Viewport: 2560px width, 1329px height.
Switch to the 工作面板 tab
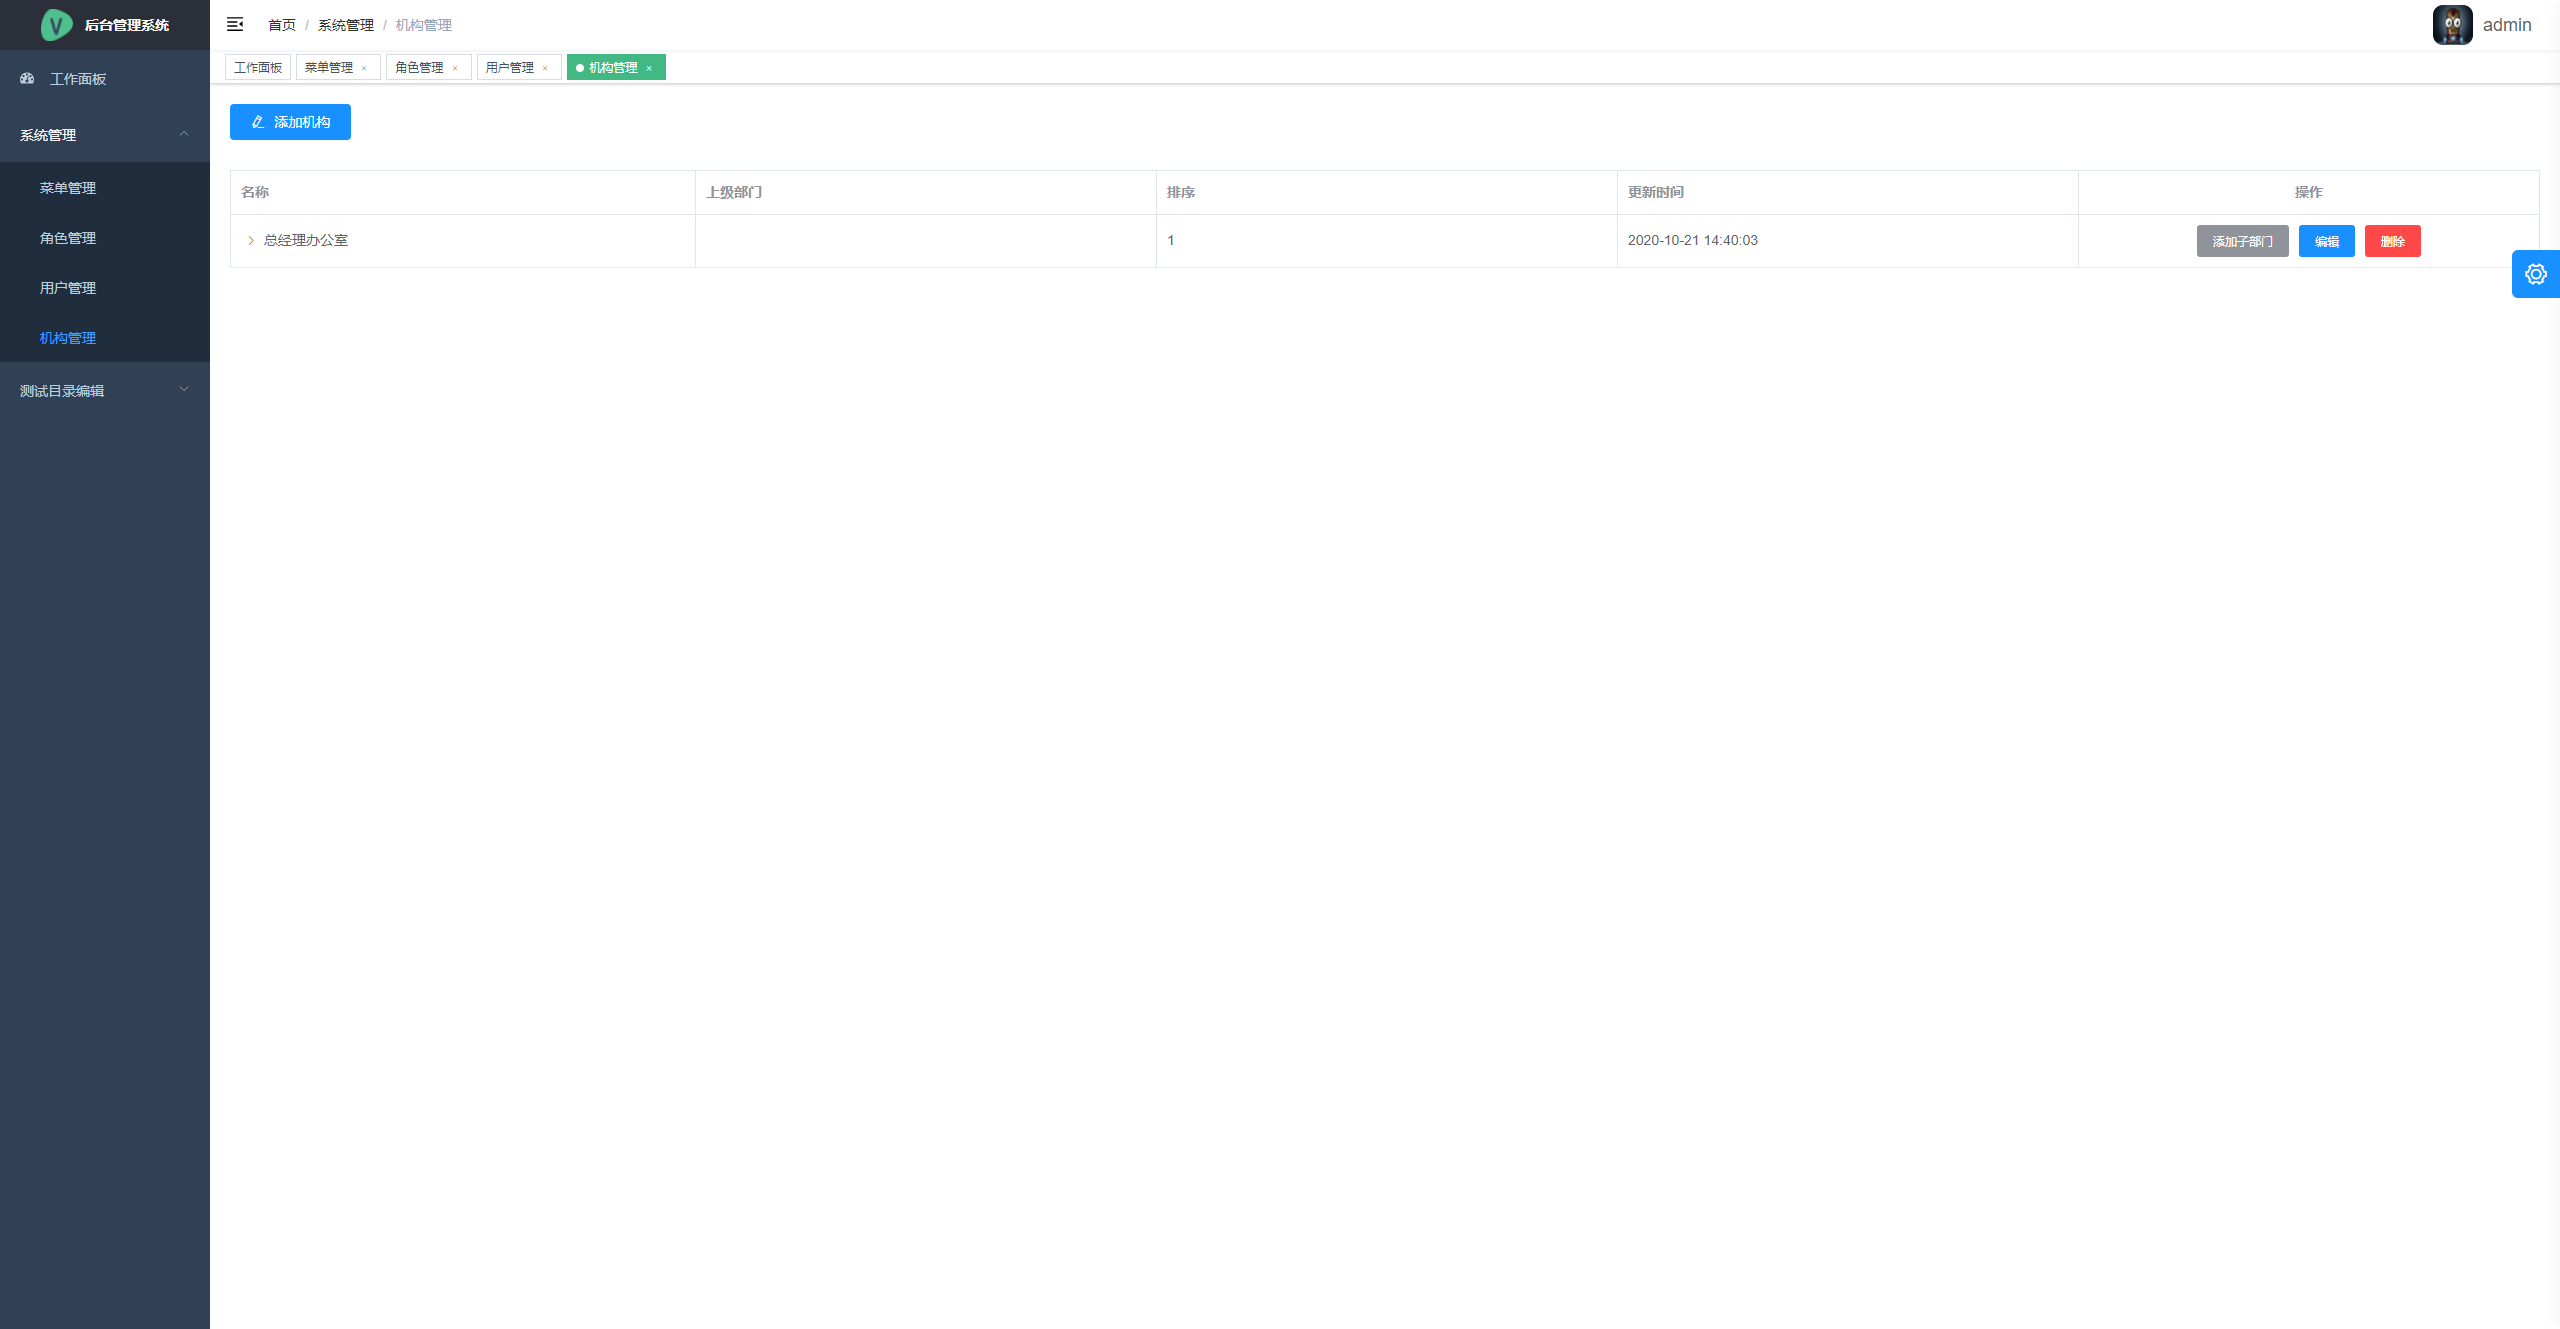[258, 67]
